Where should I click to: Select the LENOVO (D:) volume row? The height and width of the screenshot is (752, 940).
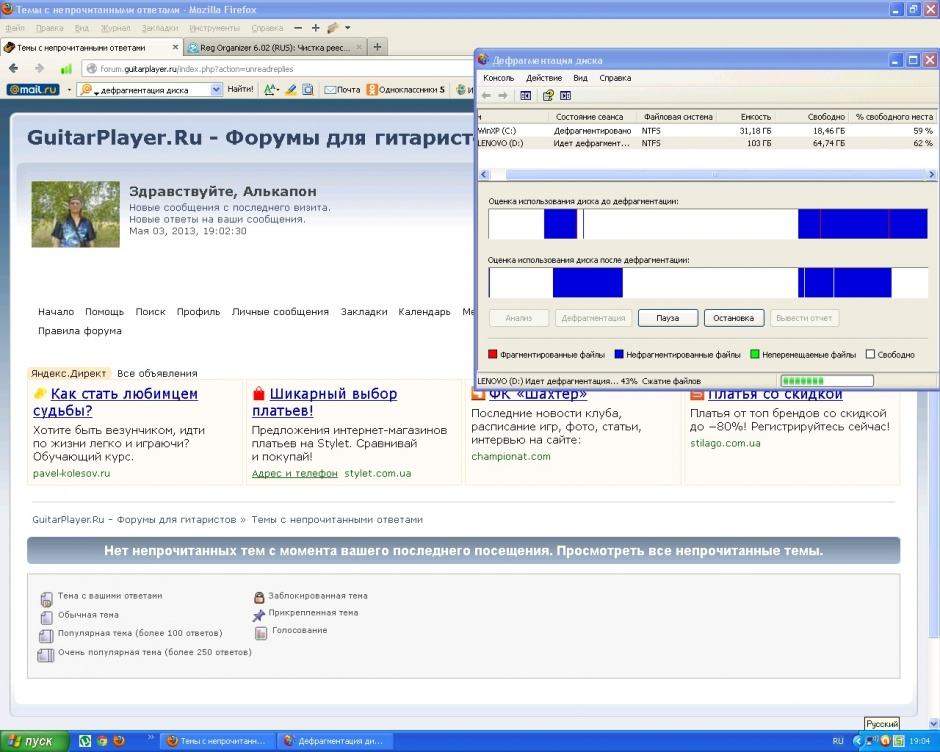[707, 143]
